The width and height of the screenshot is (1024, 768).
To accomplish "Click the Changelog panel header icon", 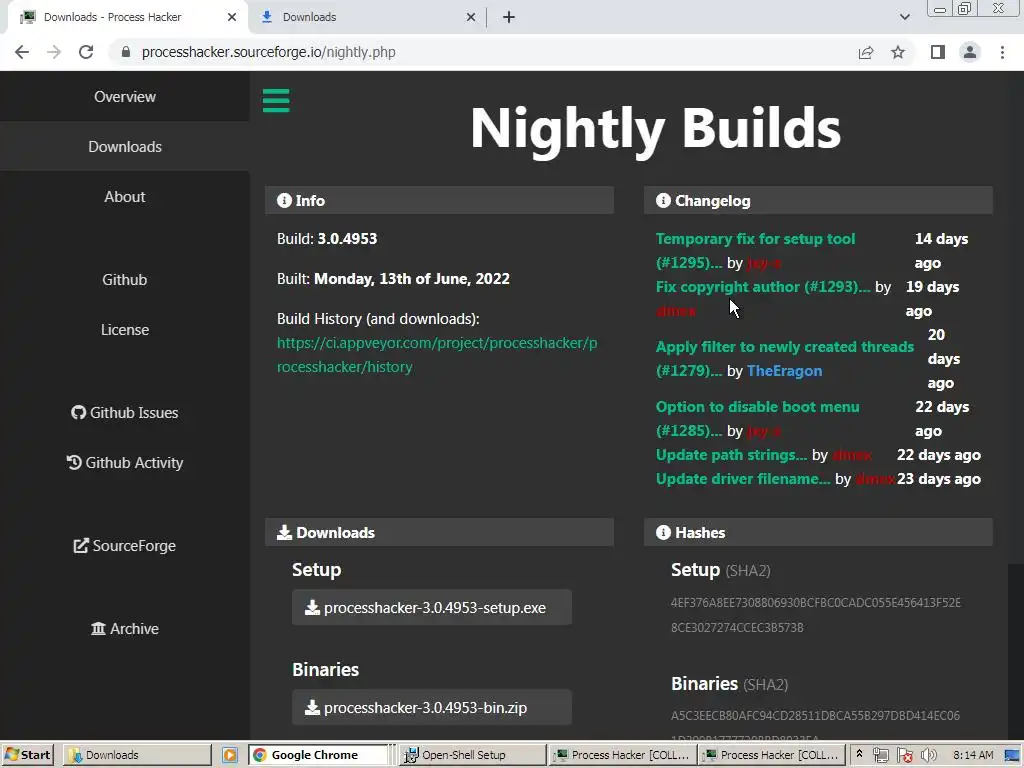I will 663,200.
